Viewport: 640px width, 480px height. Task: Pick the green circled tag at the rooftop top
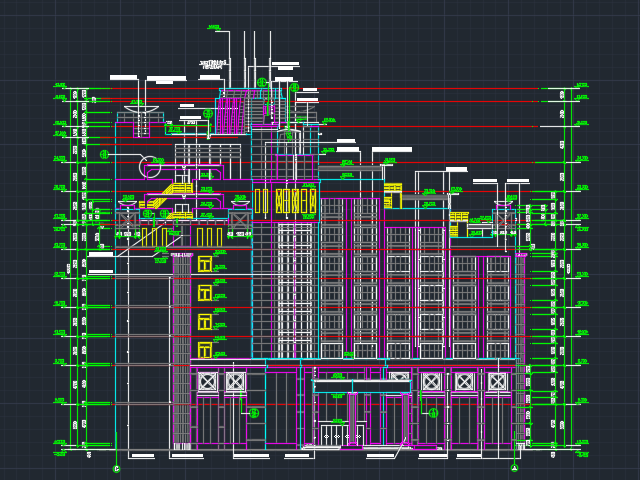pos(262,83)
